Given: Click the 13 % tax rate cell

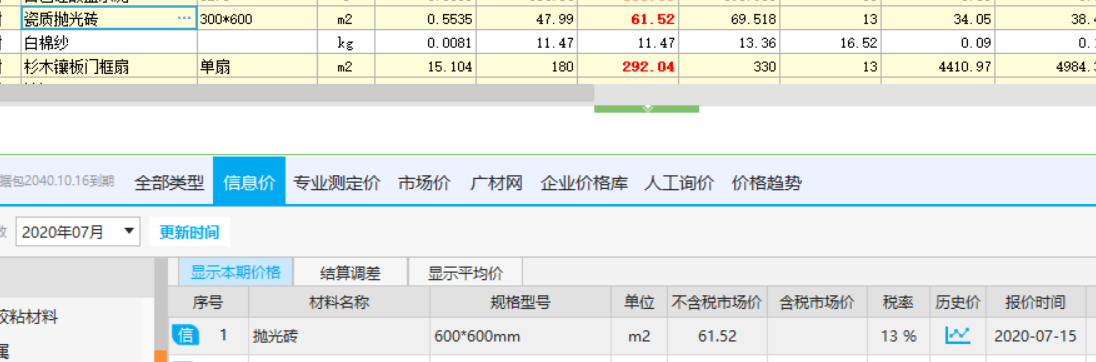Looking at the screenshot, I should pos(898,336).
